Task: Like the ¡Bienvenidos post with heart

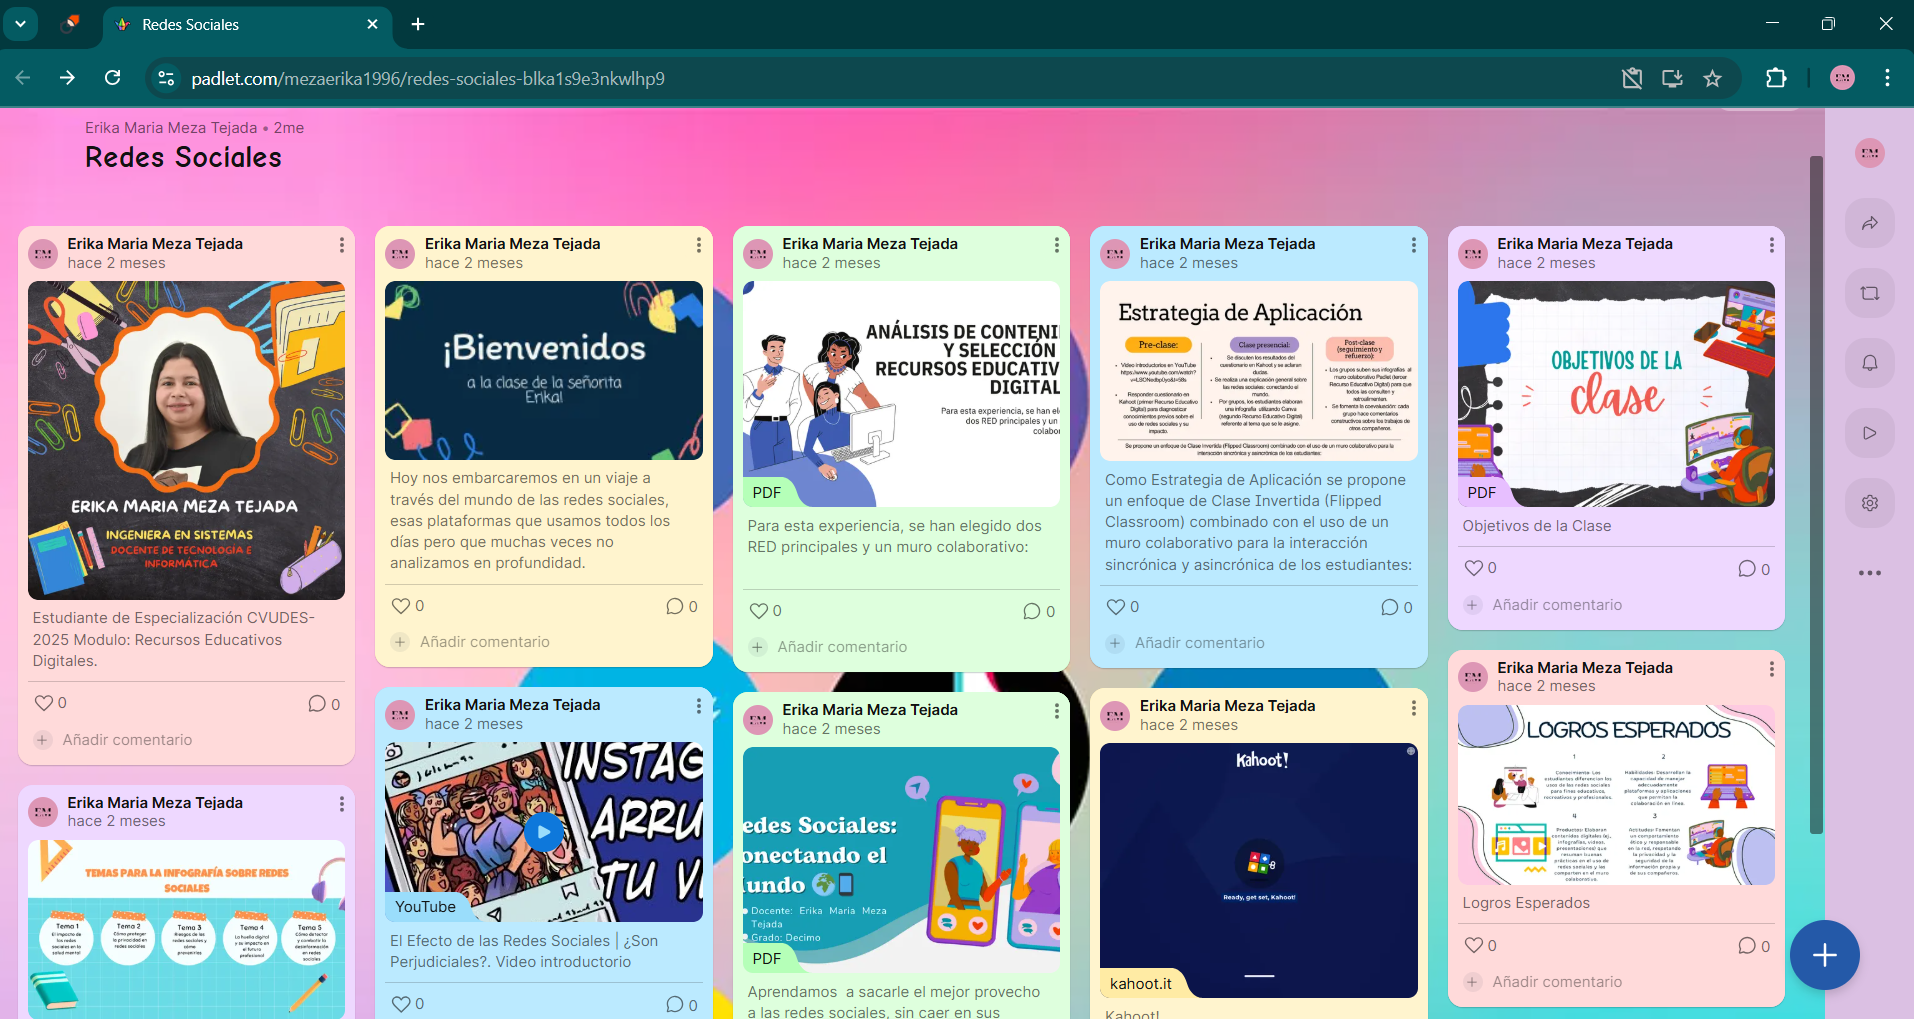Action: tap(401, 606)
